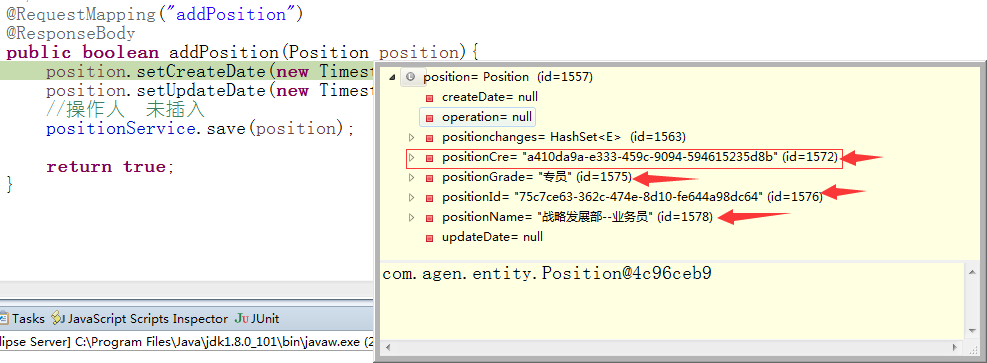
Task: Click the position.setUpdateDate code line
Action: pyautogui.click(x=210, y=90)
